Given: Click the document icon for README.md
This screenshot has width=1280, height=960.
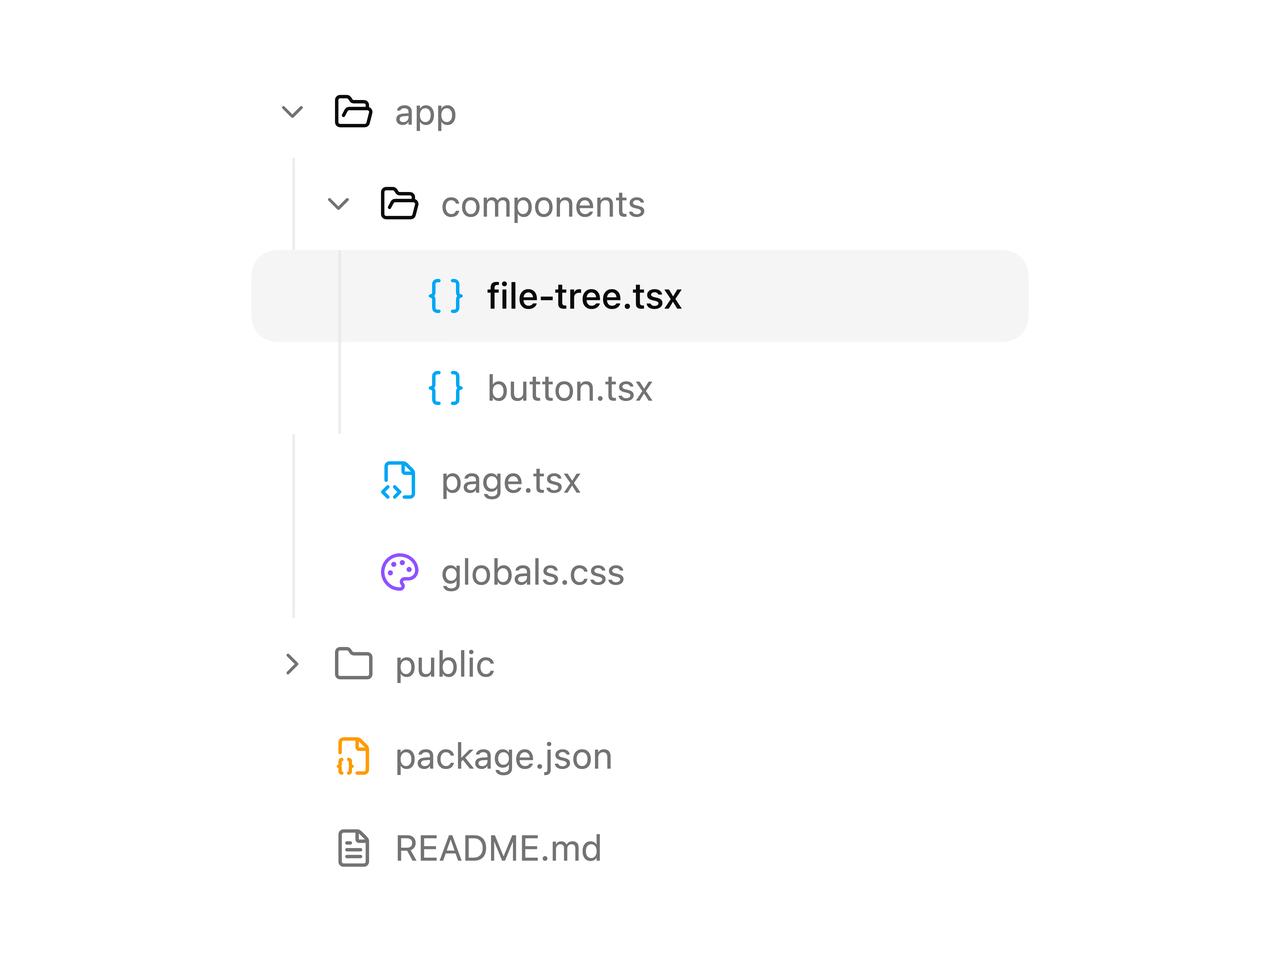Looking at the screenshot, I should 353,848.
